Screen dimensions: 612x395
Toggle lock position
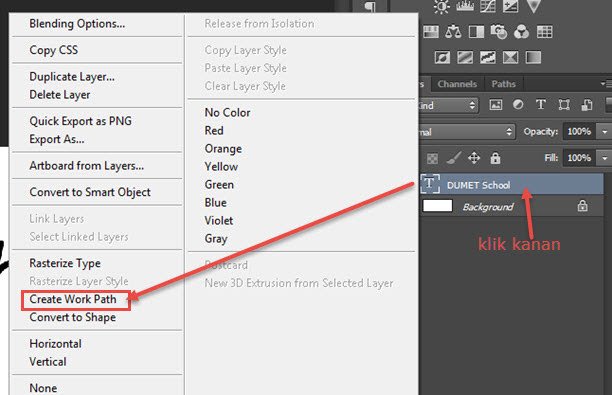click(x=474, y=158)
